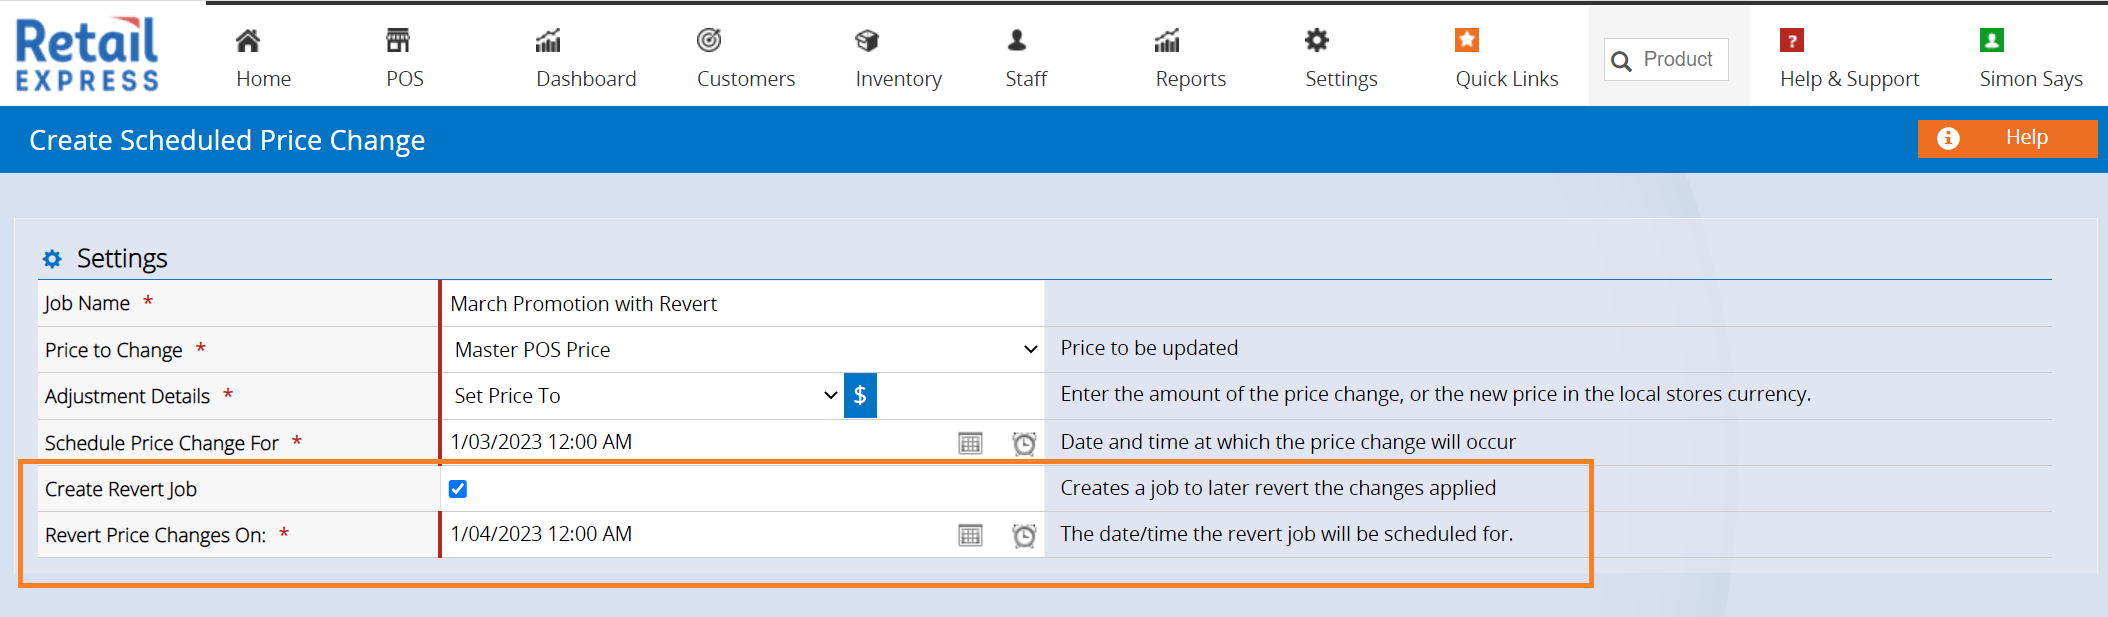Click the Inventory box icon
This screenshot has height=617, width=2108.
pos(867,40)
